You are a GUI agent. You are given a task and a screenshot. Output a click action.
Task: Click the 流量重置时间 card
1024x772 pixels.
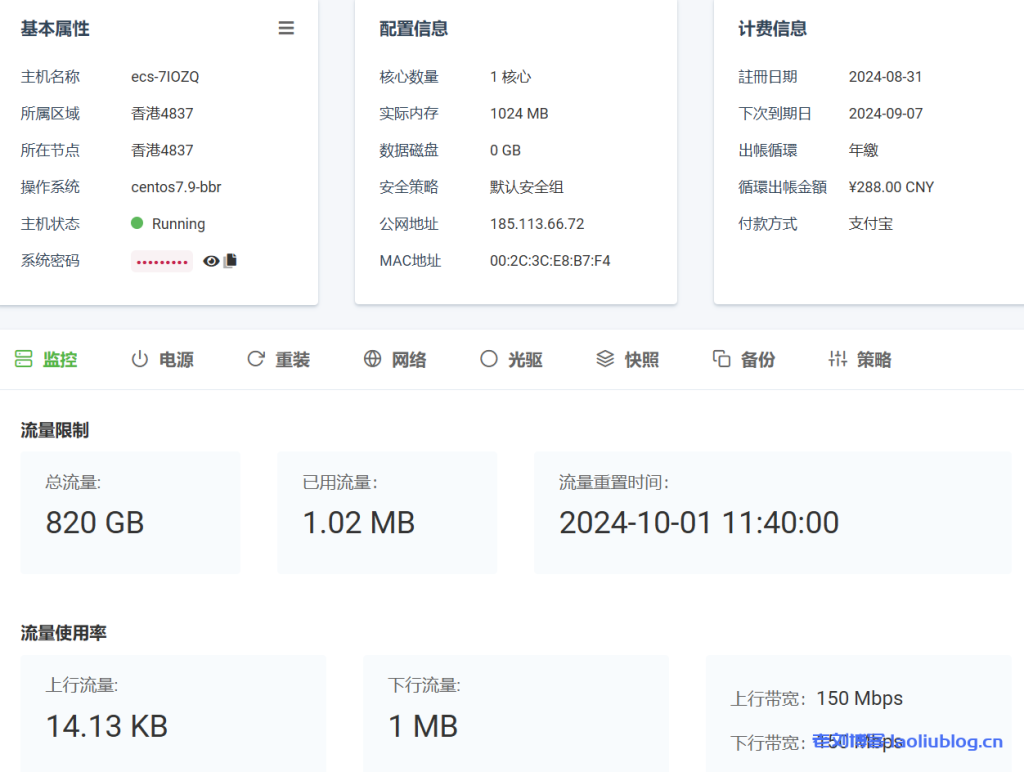tap(772, 513)
